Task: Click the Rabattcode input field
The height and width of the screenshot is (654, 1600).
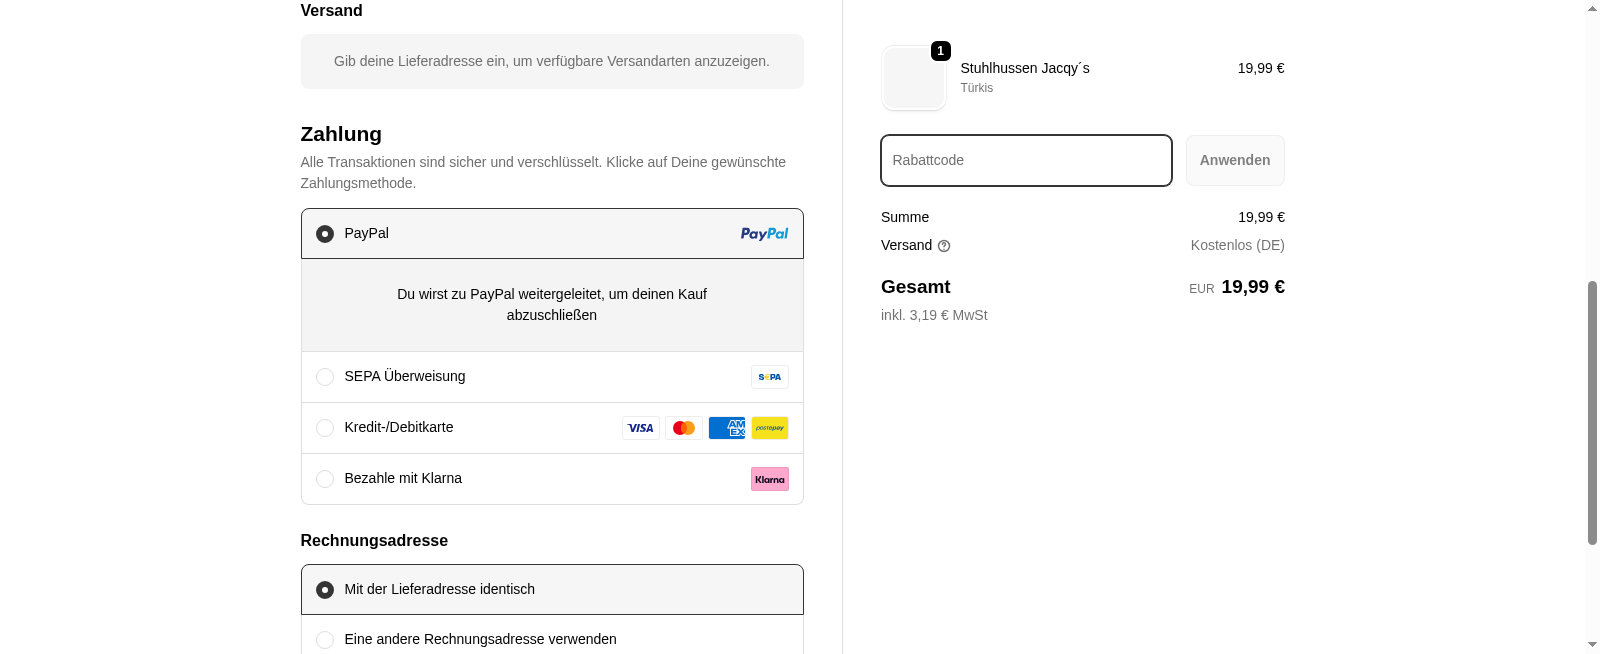Action: (x=1025, y=160)
